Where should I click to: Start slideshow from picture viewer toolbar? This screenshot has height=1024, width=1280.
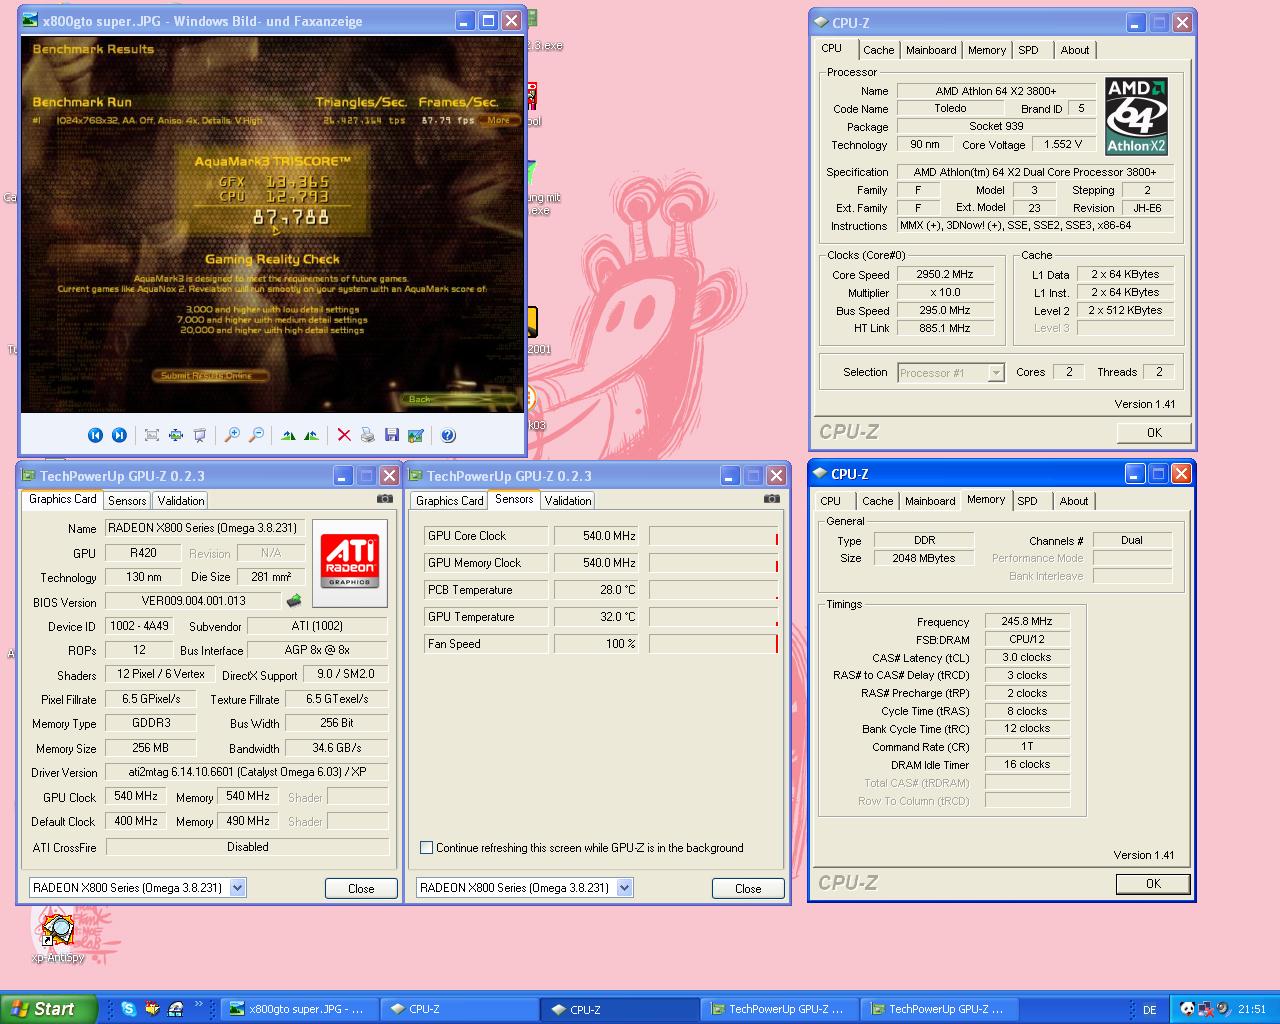pos(200,435)
